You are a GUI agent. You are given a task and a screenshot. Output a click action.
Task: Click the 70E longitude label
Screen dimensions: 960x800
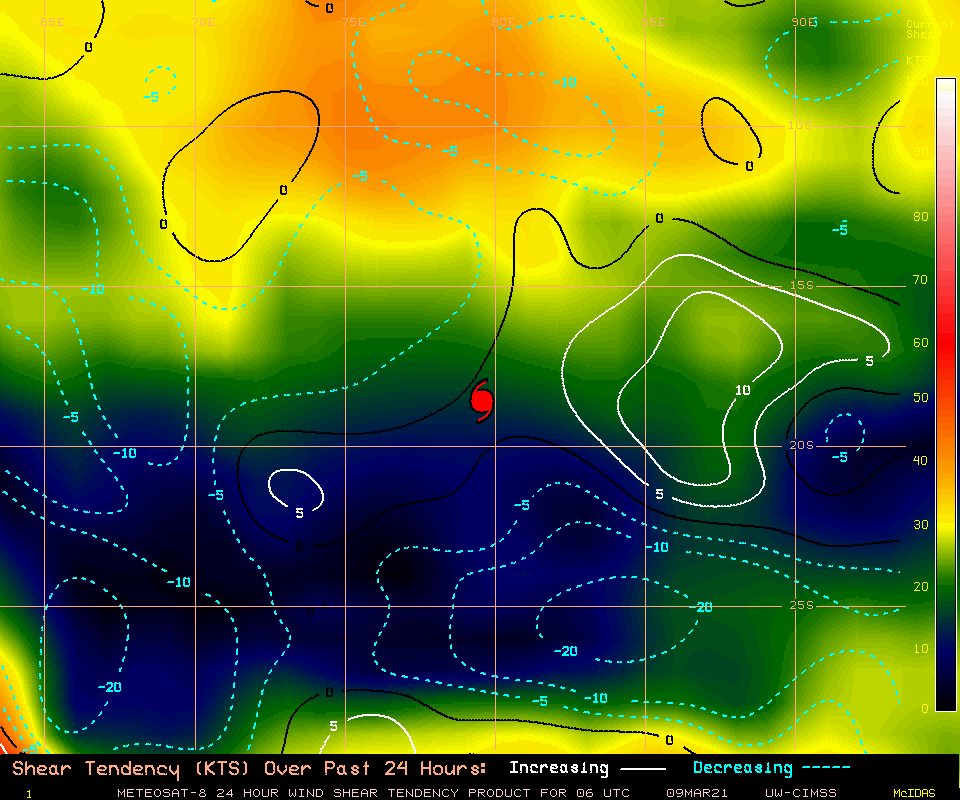(203, 22)
